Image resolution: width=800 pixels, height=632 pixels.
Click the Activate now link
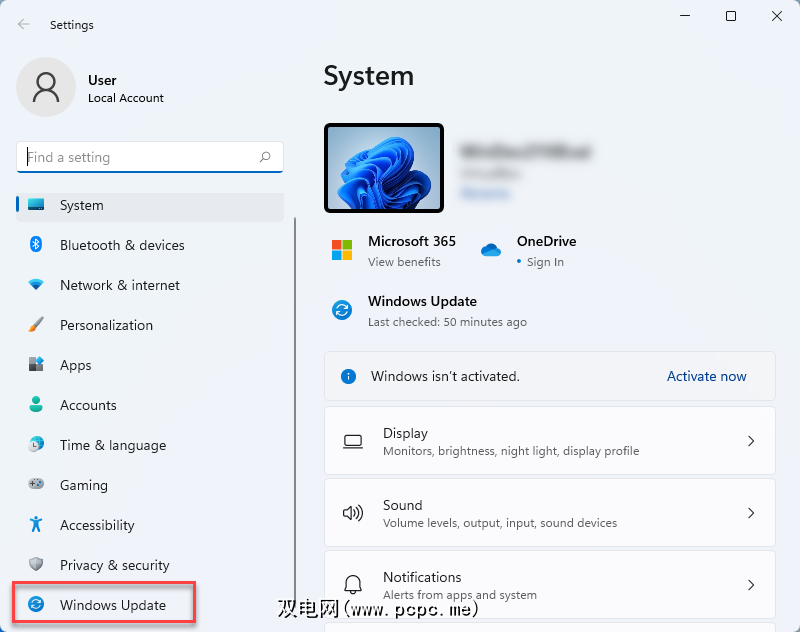pos(707,376)
